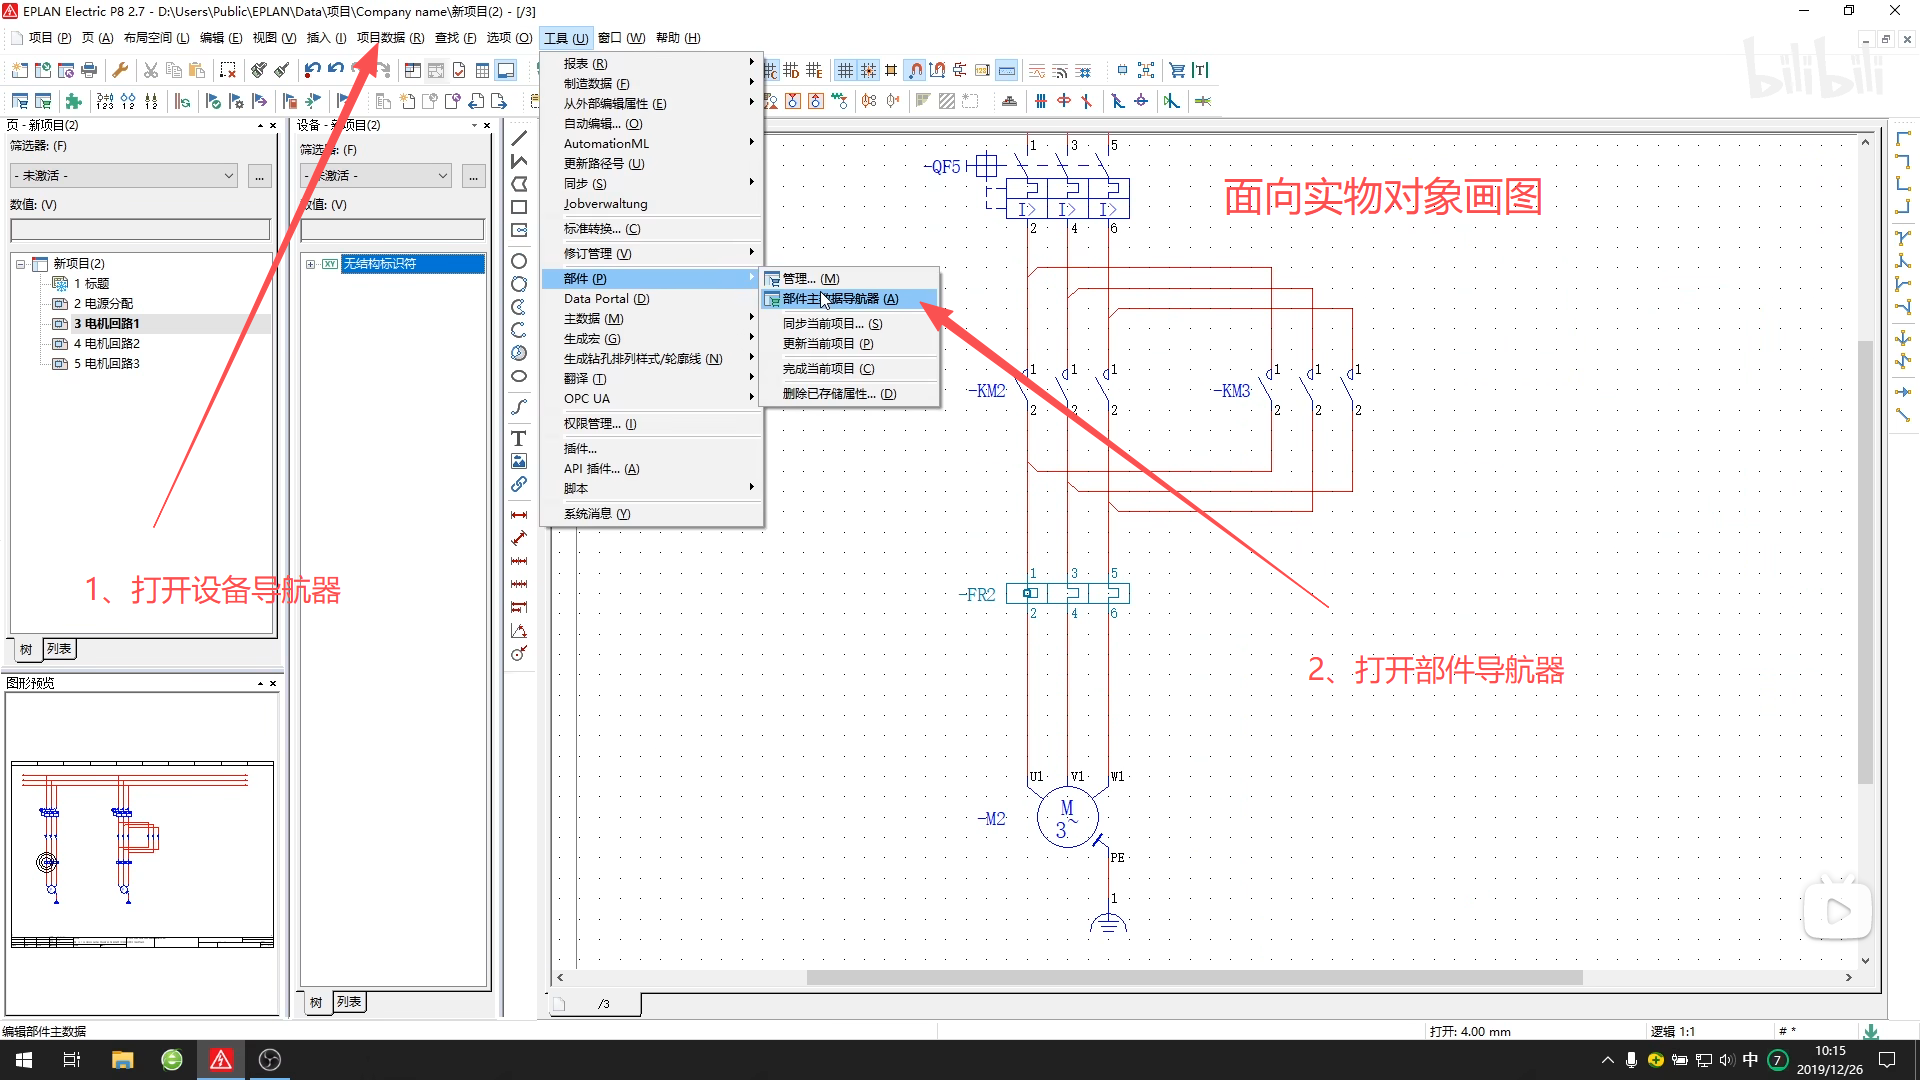Select the Rectangle drawing tool
The image size is (1920, 1080).
[x=518, y=207]
